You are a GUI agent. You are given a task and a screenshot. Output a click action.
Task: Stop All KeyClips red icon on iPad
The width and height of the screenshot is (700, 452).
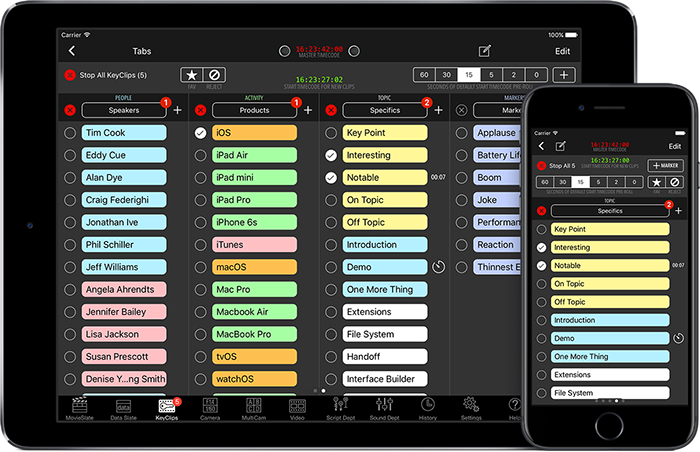tap(70, 75)
